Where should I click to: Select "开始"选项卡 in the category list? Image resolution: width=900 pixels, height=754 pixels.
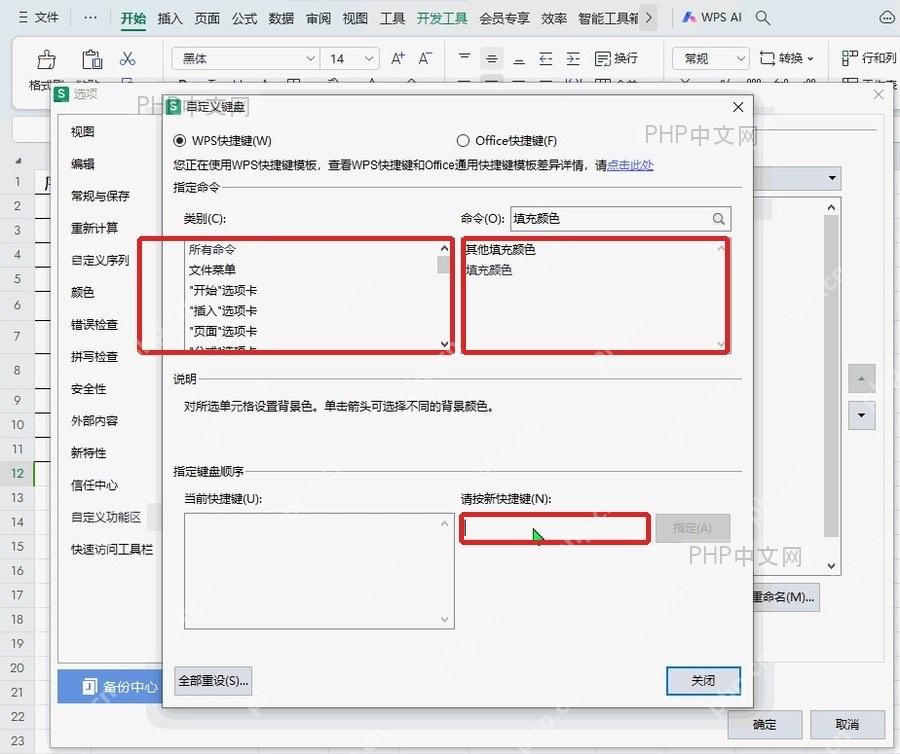pos(223,290)
